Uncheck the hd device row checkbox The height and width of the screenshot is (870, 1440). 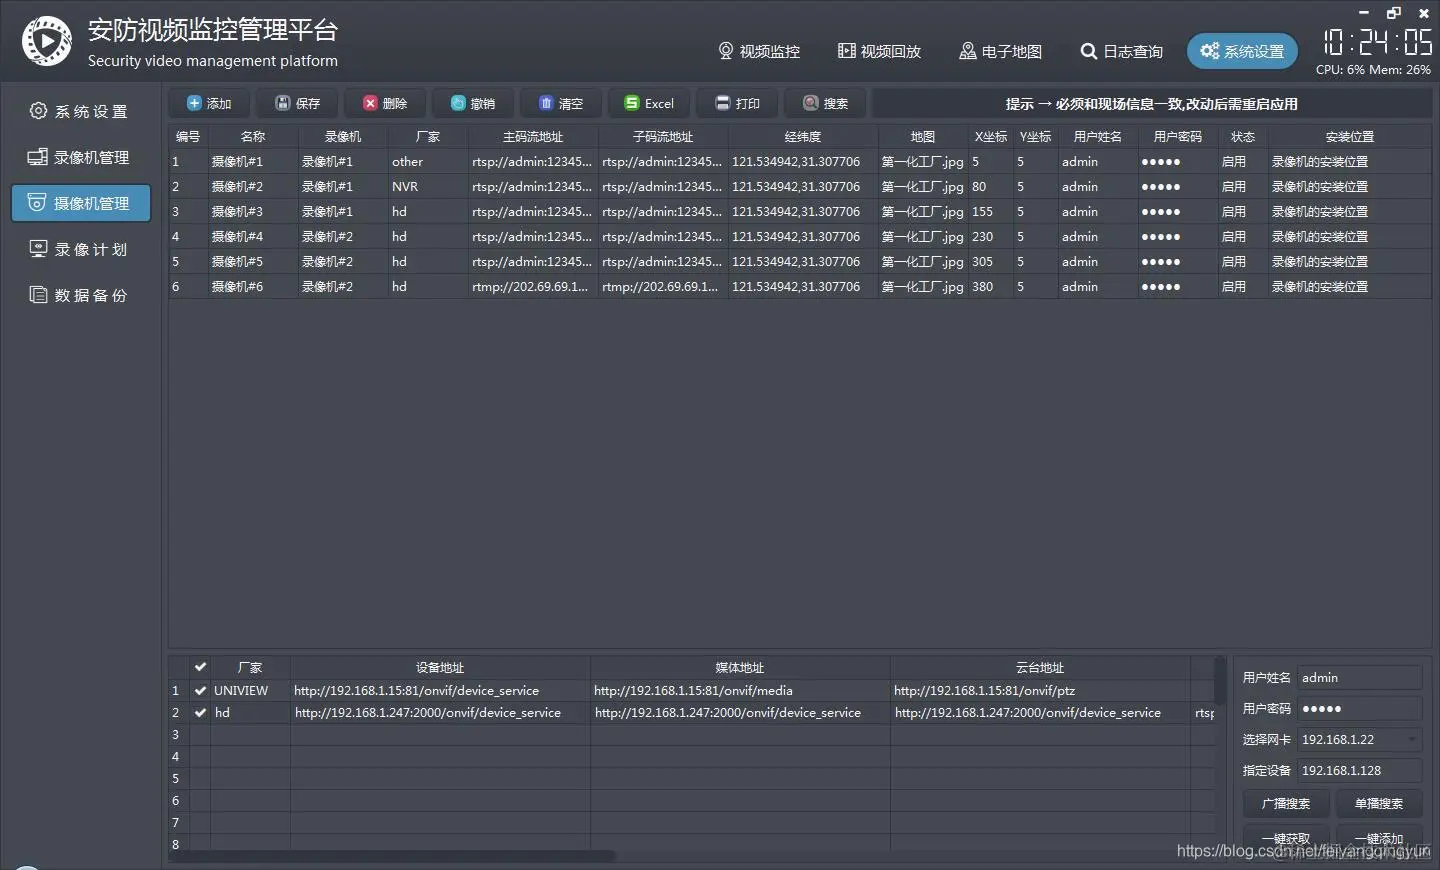click(x=200, y=712)
